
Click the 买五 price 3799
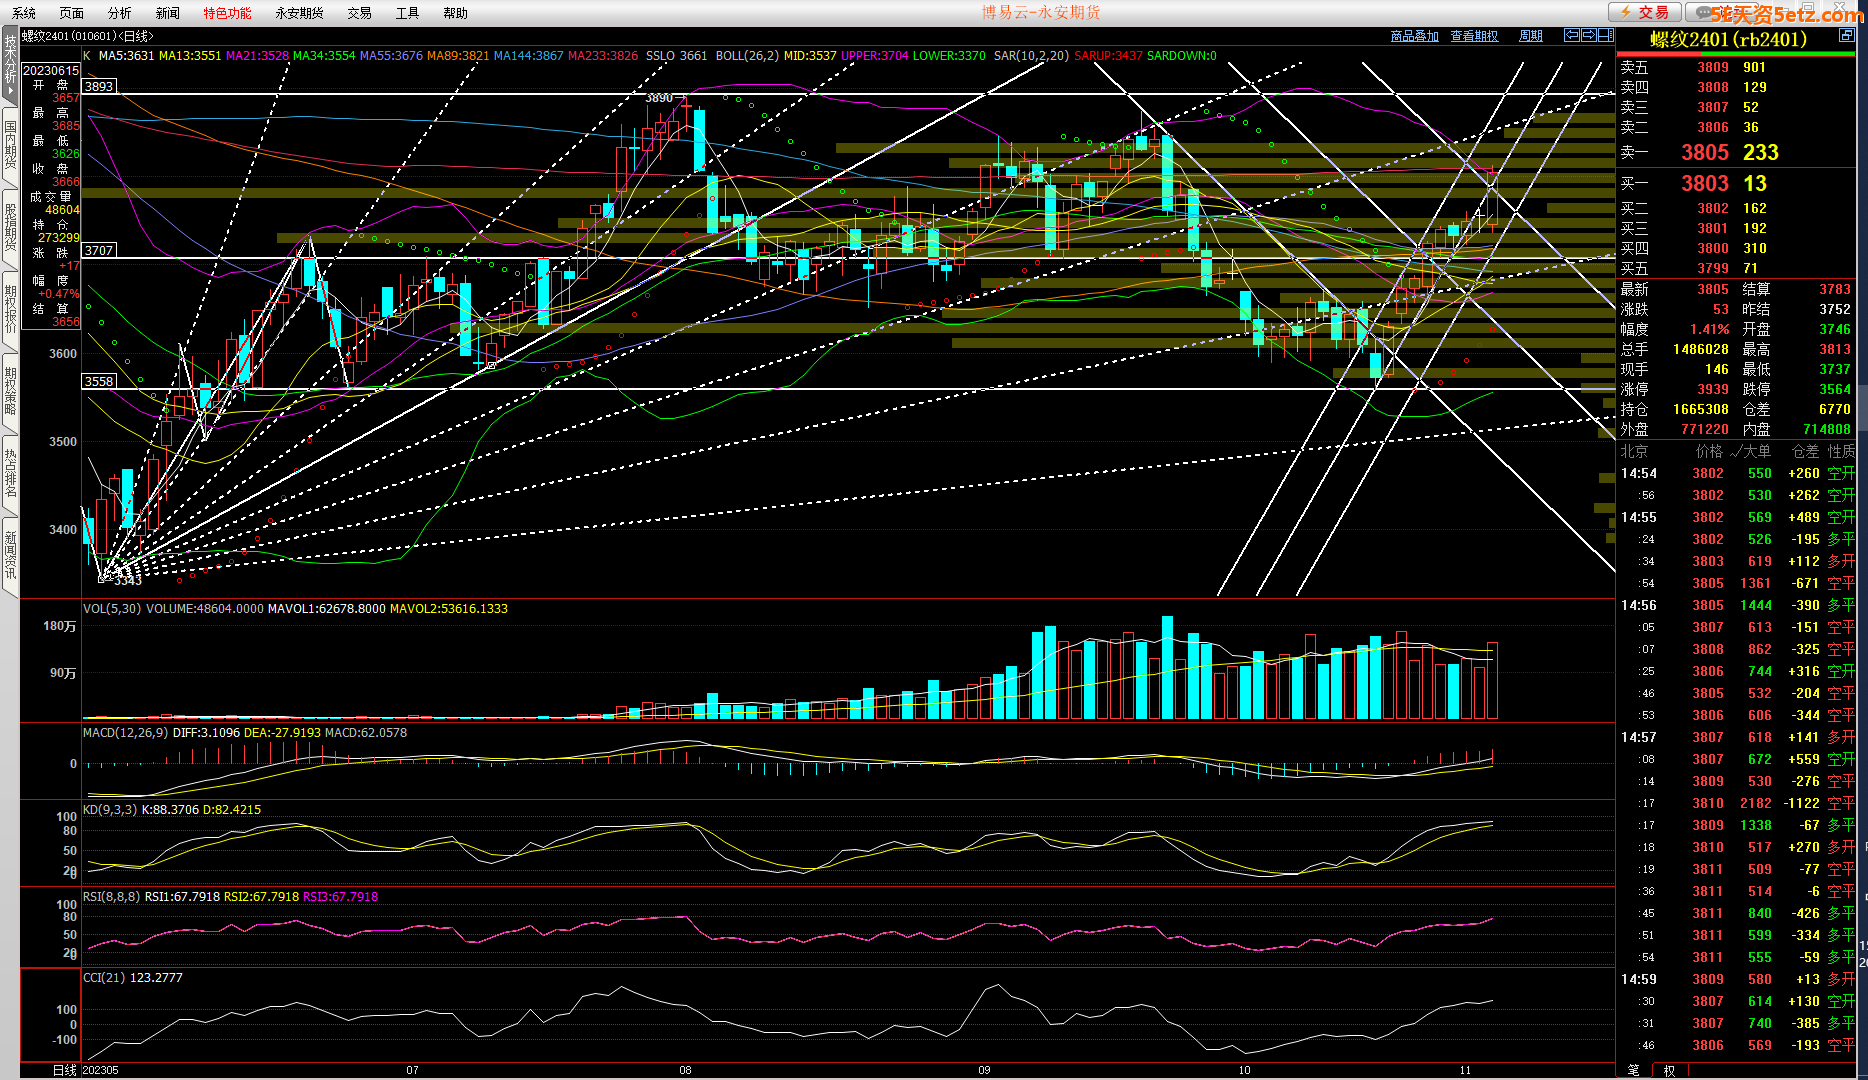coord(1713,269)
